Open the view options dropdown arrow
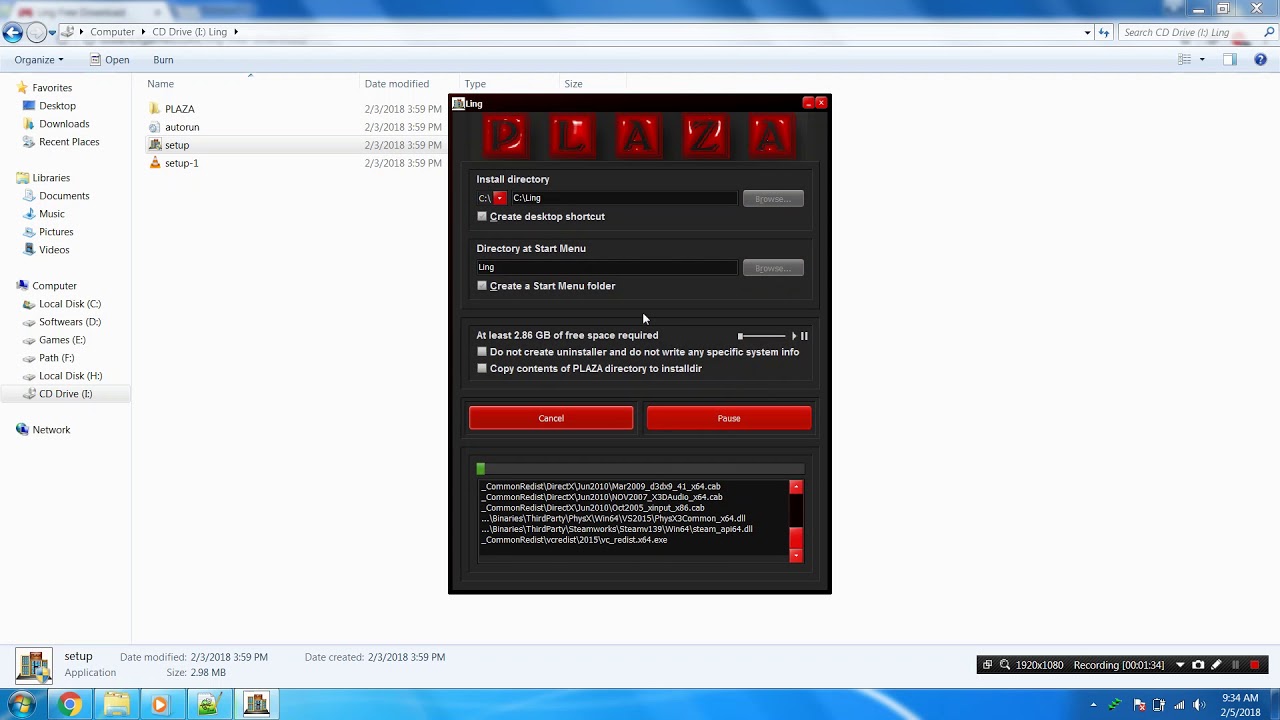This screenshot has height=720, width=1280. click(1202, 60)
